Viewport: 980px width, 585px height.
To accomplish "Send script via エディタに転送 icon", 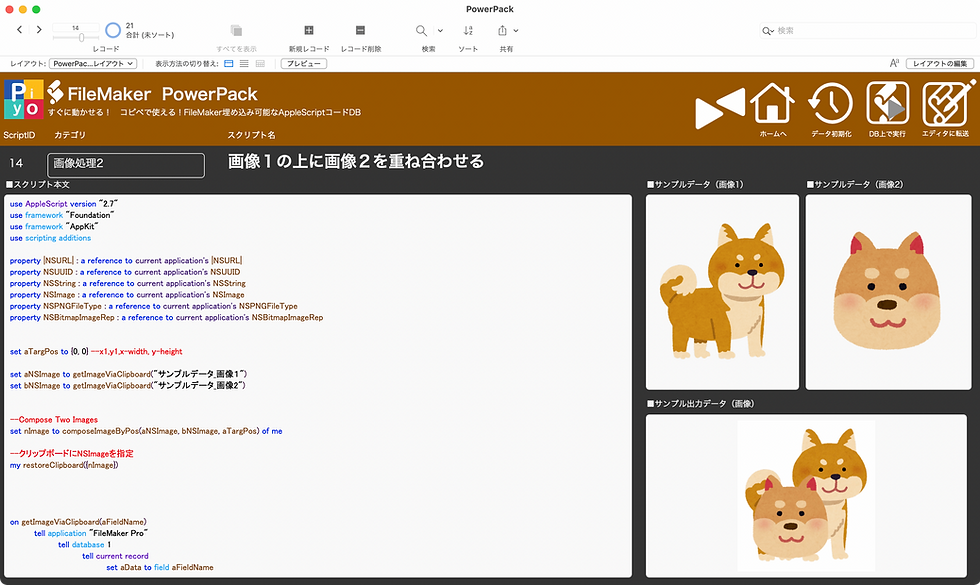I will [x=948, y=102].
